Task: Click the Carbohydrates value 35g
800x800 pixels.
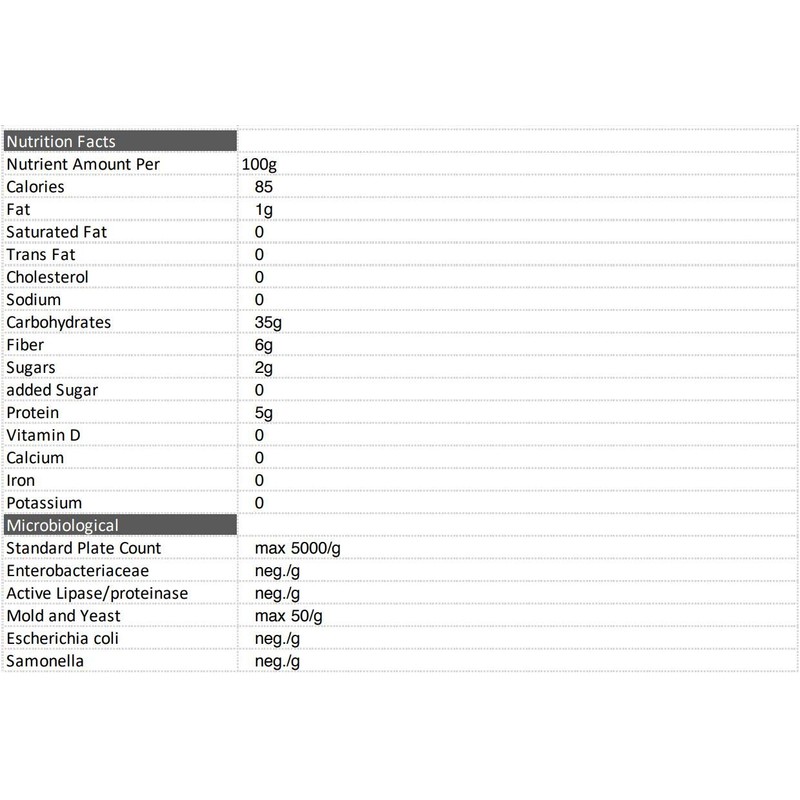Action: [269, 322]
